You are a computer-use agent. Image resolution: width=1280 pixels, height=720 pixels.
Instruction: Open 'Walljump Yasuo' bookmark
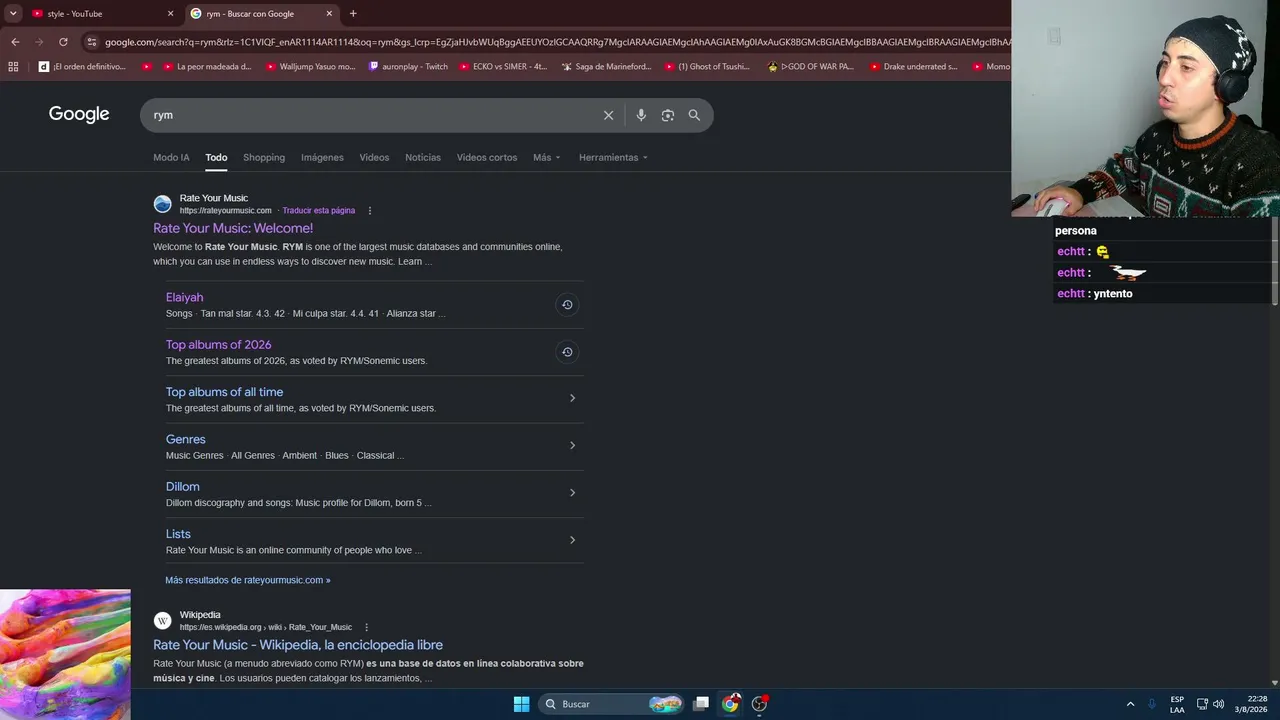[x=311, y=67]
